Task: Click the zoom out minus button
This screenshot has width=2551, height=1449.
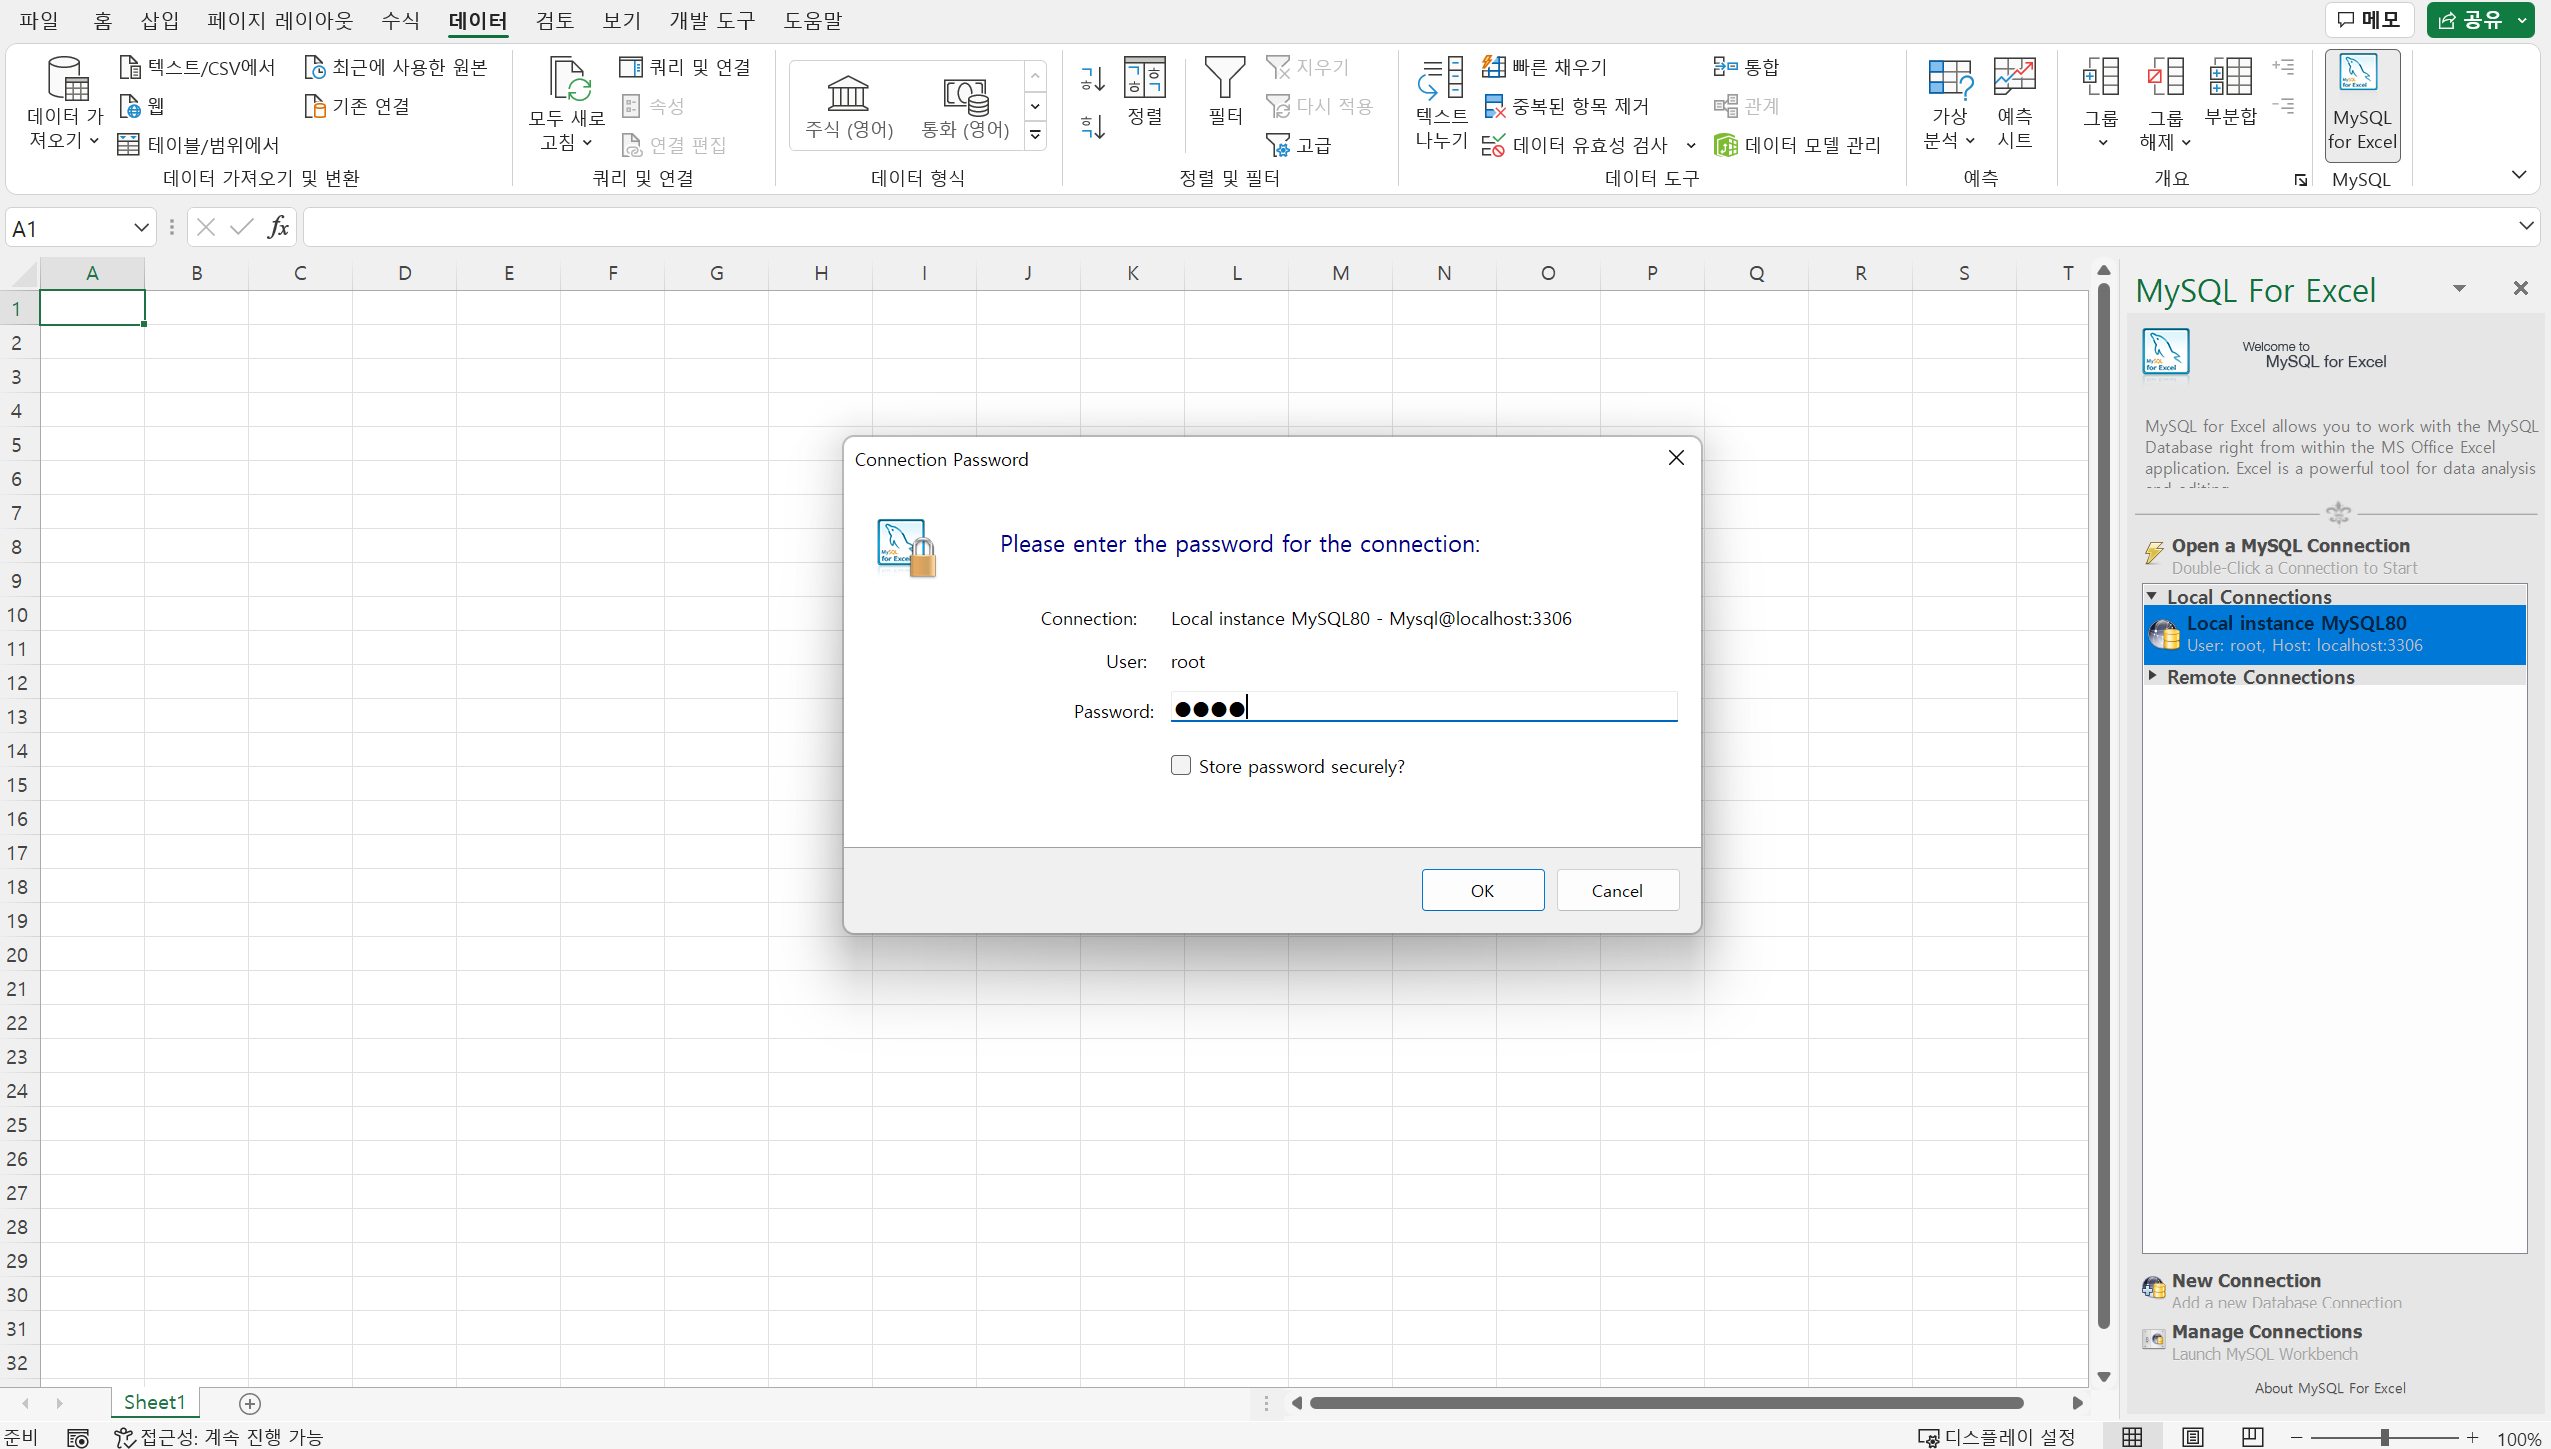Action: (x=2296, y=1437)
